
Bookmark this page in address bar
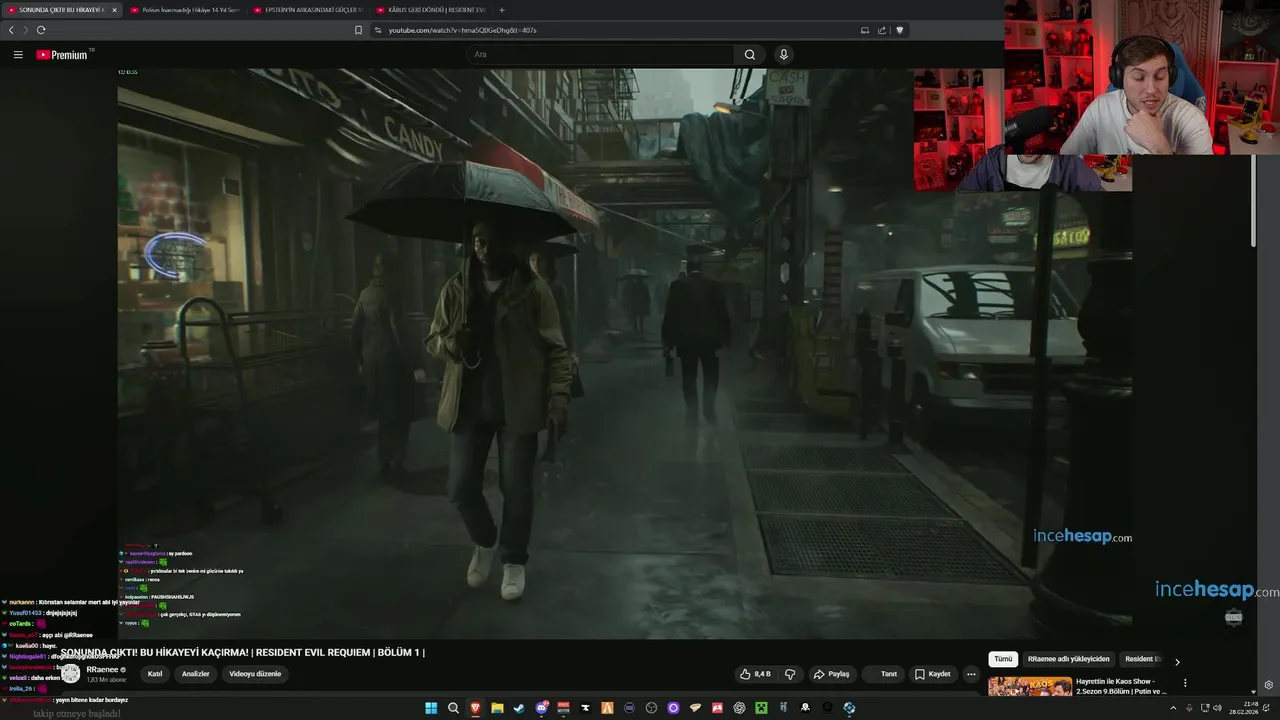click(x=358, y=30)
